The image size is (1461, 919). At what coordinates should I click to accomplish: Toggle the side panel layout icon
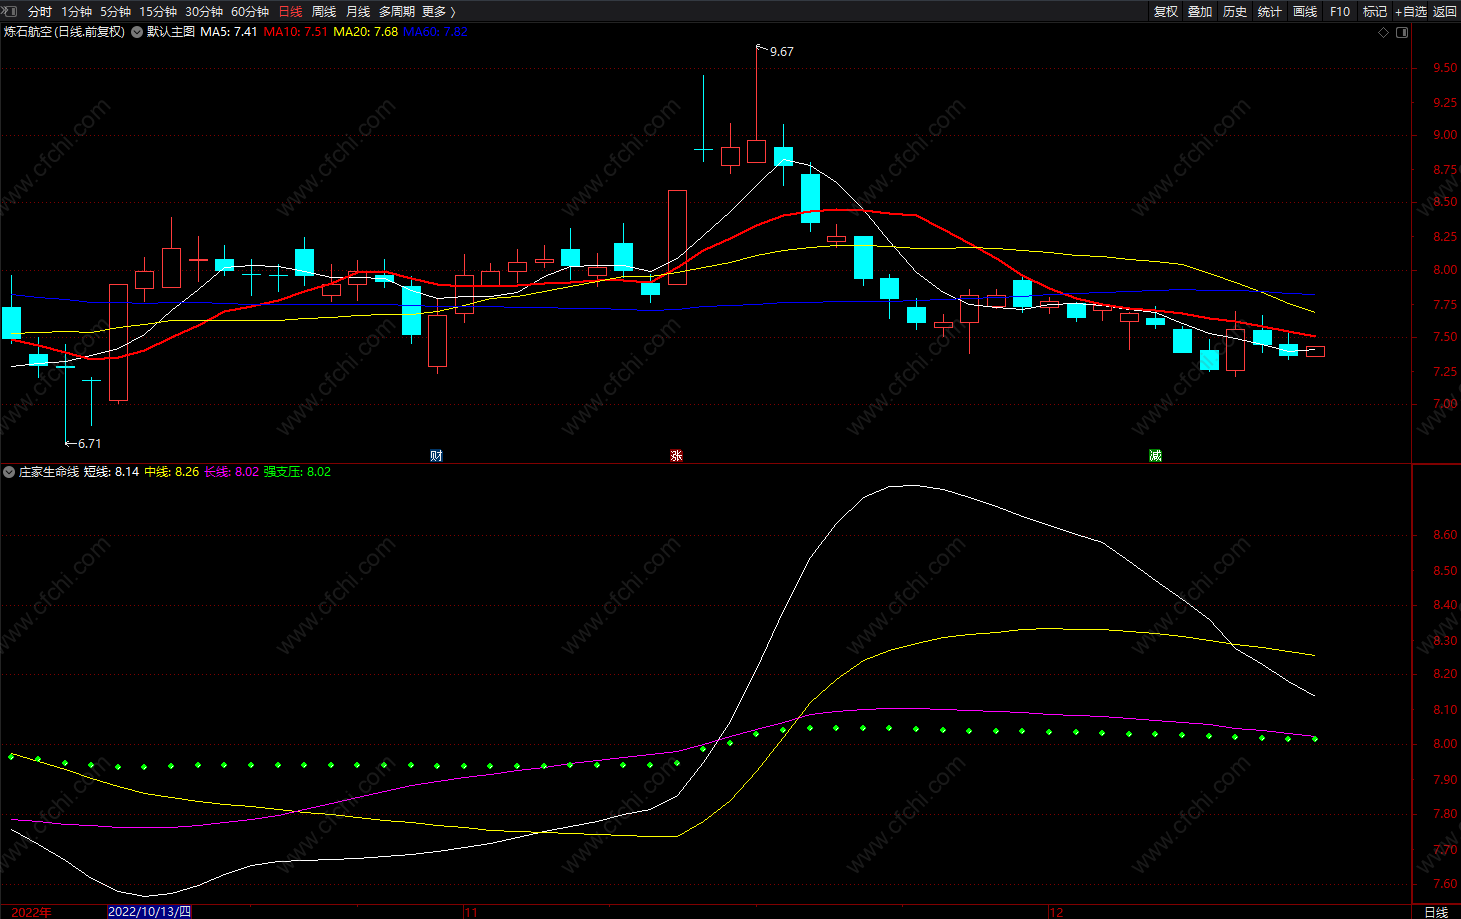tap(1402, 32)
